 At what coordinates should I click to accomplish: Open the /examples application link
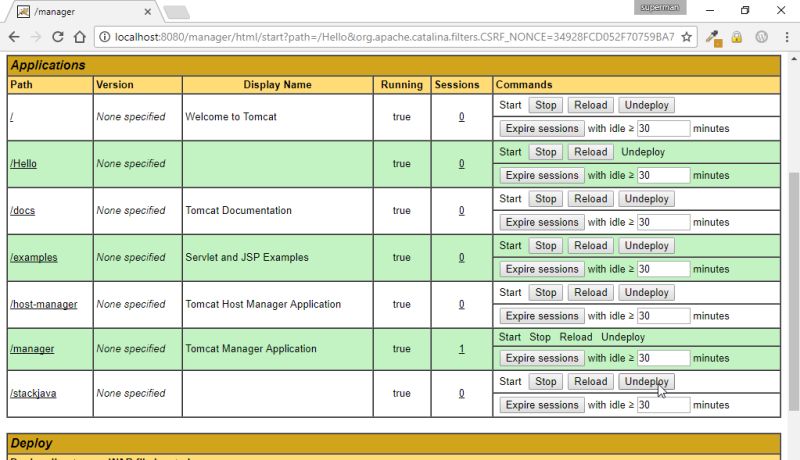[x=34, y=258]
